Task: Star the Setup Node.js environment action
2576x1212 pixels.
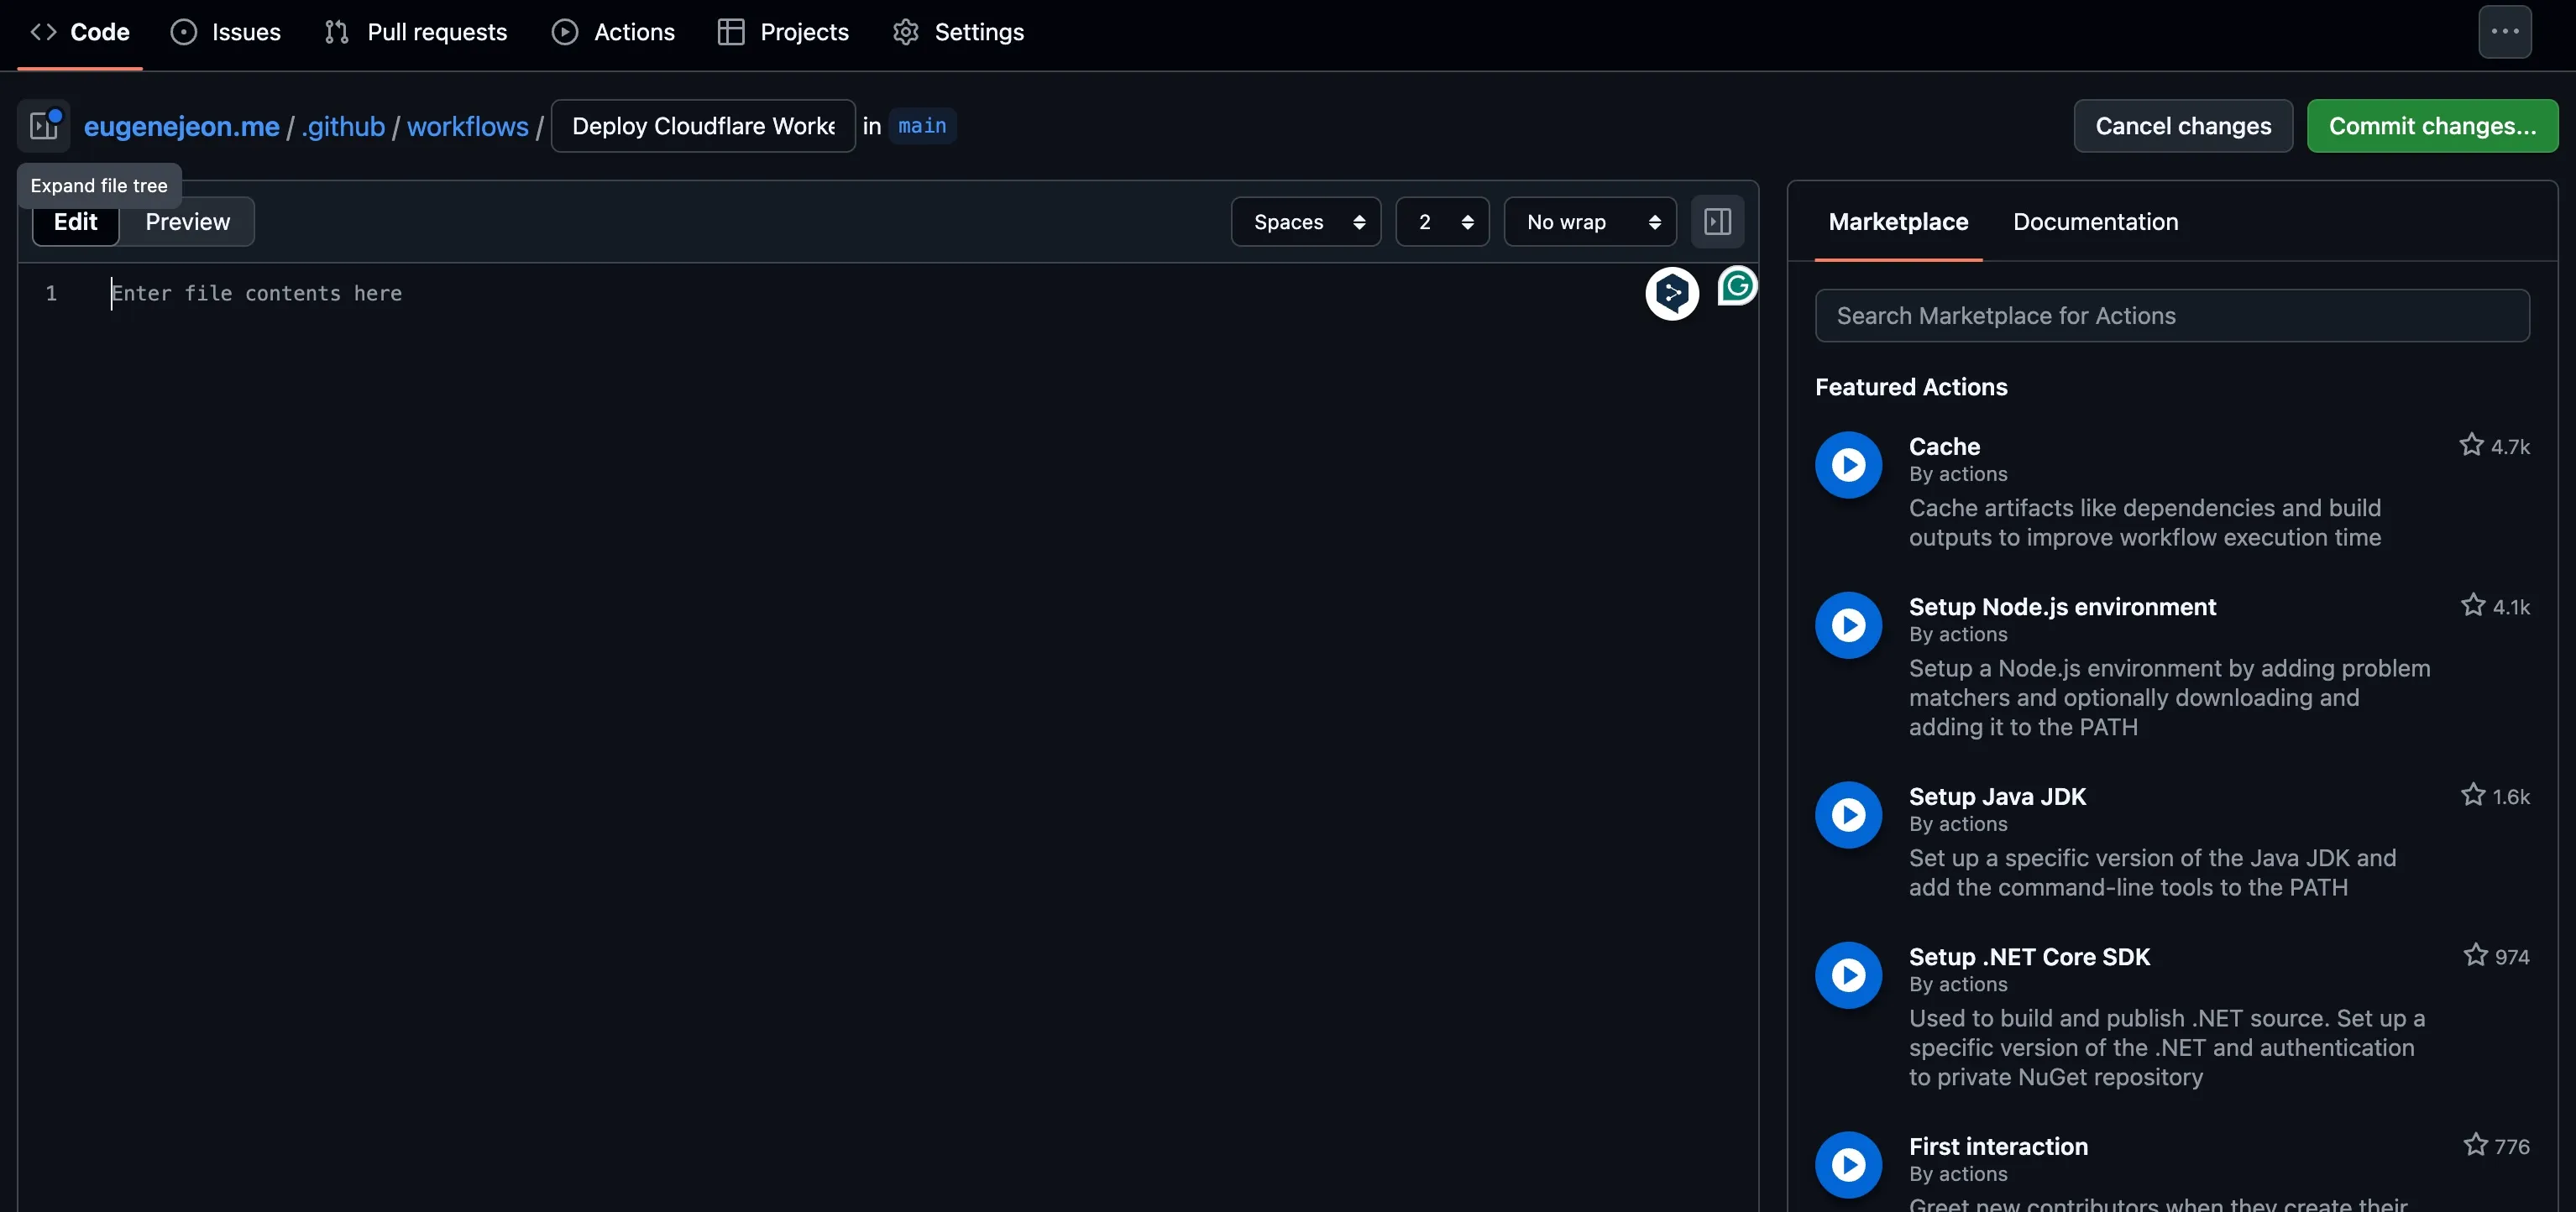Action: [x=2473, y=606]
